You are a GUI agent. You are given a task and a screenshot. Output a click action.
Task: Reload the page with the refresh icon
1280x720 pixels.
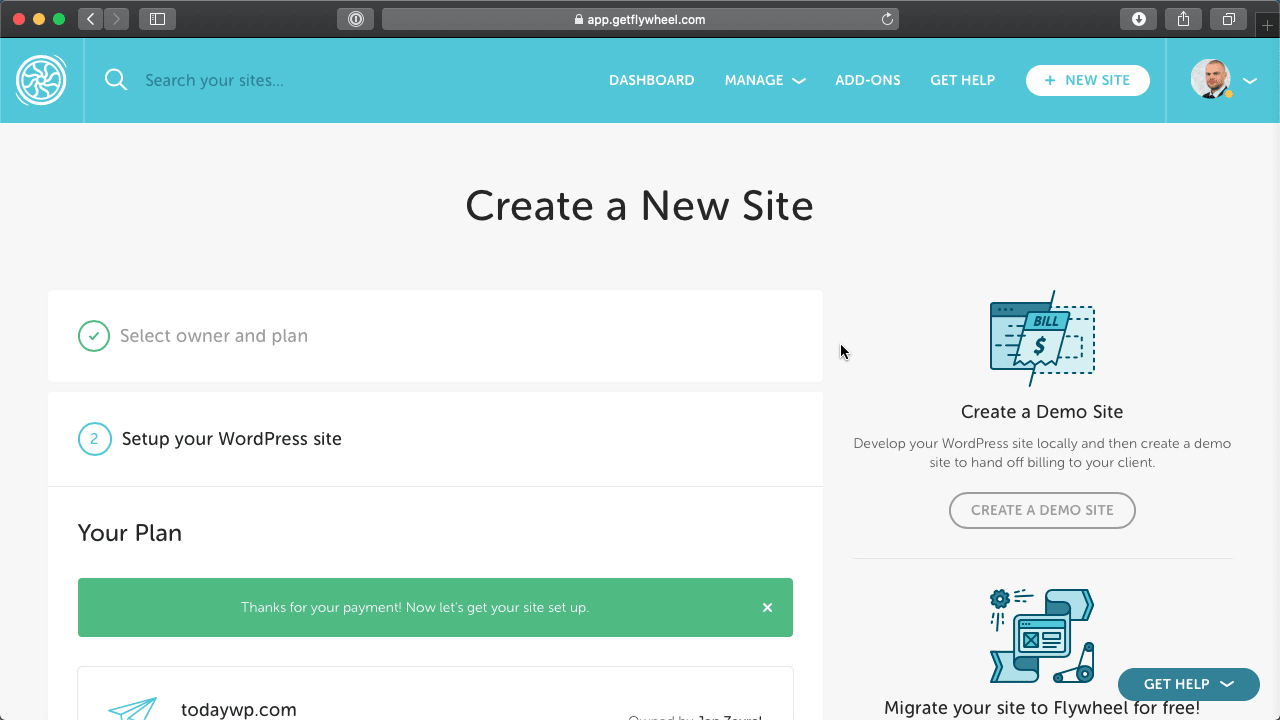[887, 19]
